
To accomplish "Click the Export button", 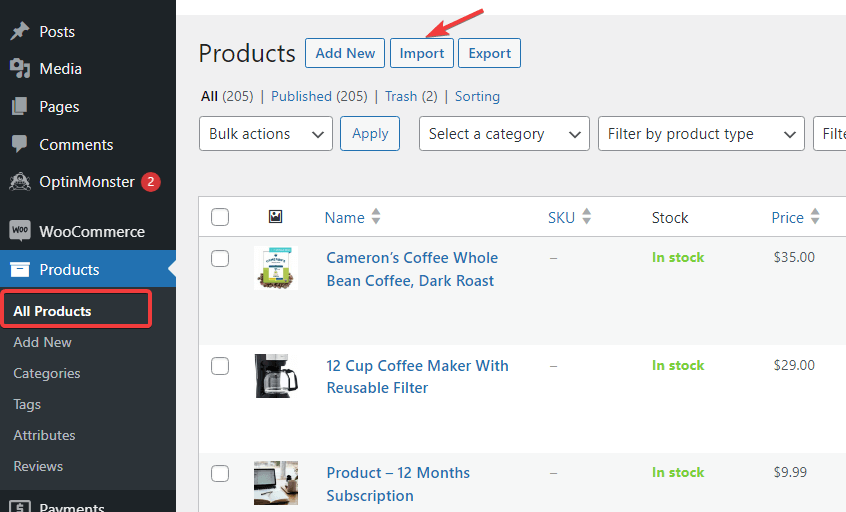I will [489, 53].
